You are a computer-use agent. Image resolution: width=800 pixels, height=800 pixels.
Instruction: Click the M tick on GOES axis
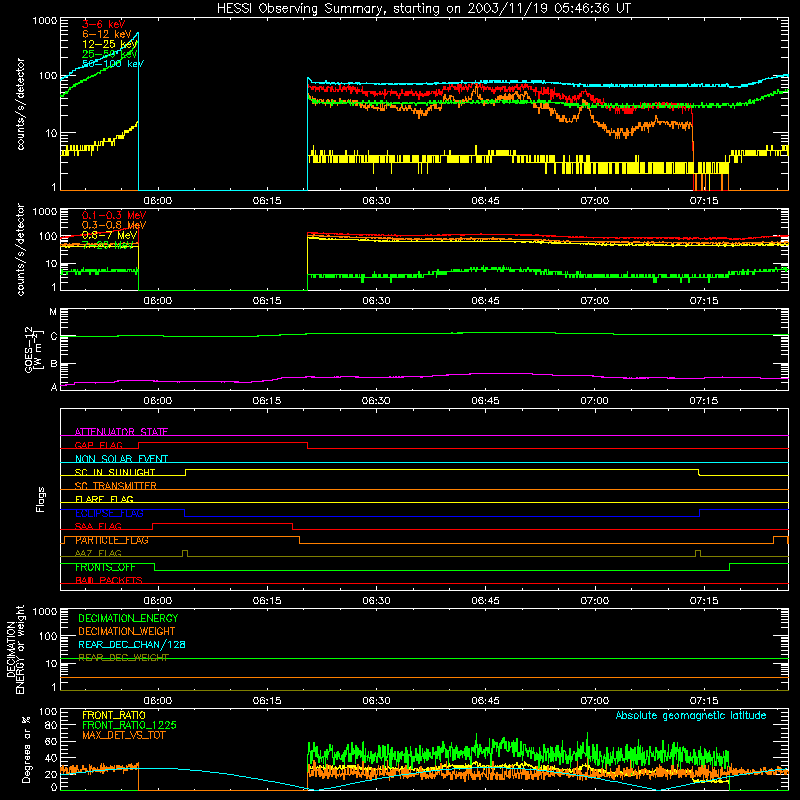pyautogui.click(x=53, y=312)
